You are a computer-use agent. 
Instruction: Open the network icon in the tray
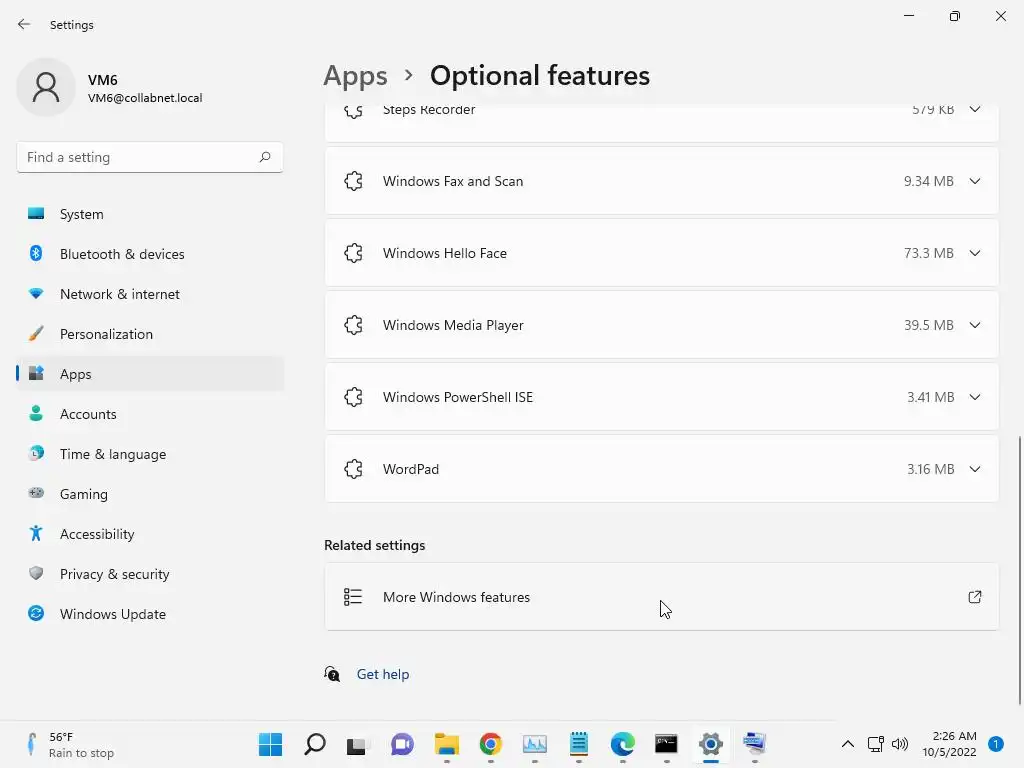876,744
